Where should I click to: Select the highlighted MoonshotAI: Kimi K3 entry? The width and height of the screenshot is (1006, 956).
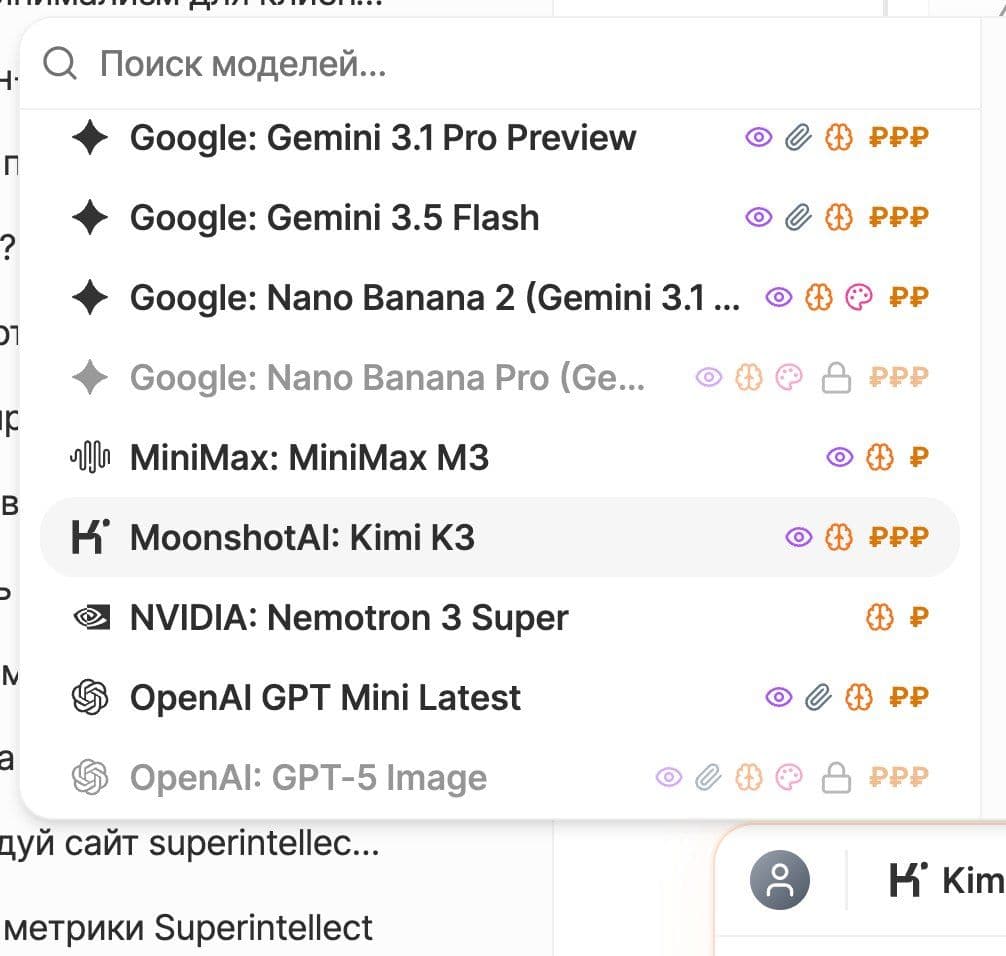[x=500, y=537]
